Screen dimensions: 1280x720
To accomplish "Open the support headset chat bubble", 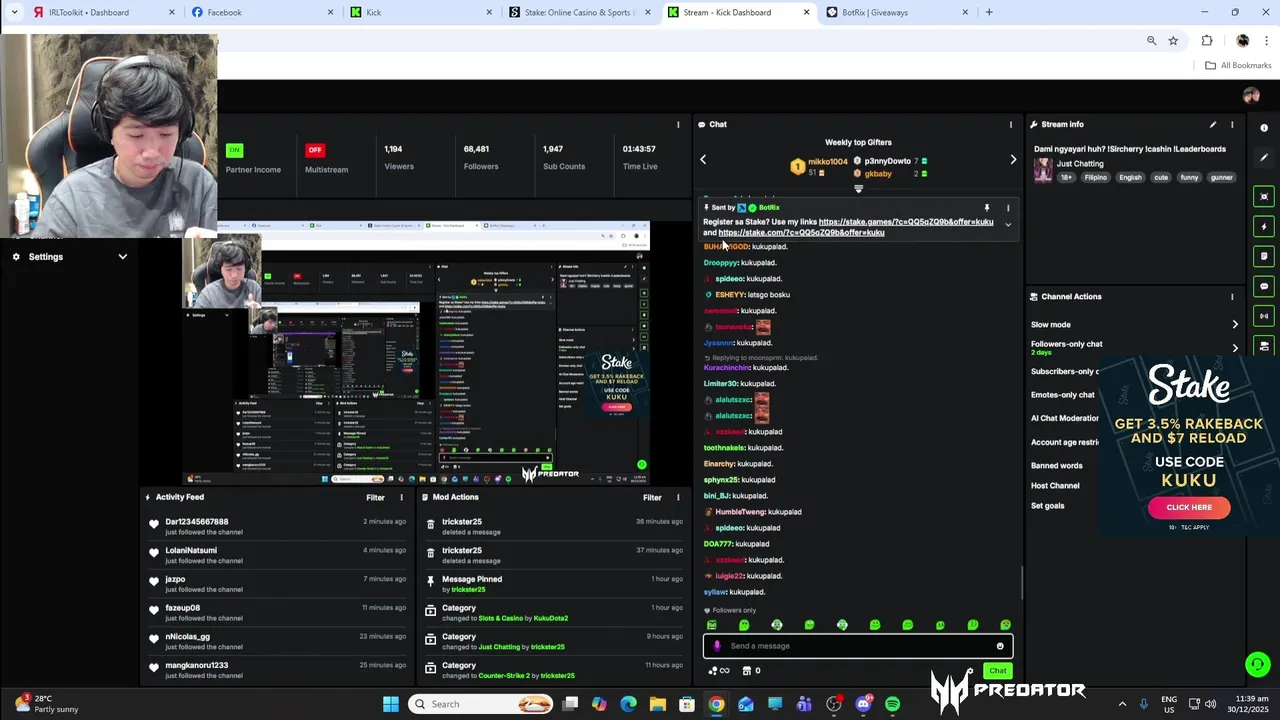I will click(1257, 664).
